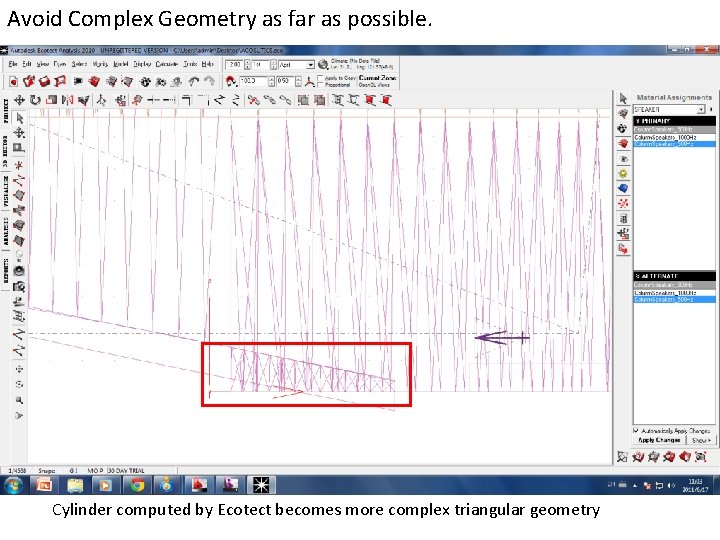Click the Show > button
Screen dimensions: 720x540
(x=701, y=440)
